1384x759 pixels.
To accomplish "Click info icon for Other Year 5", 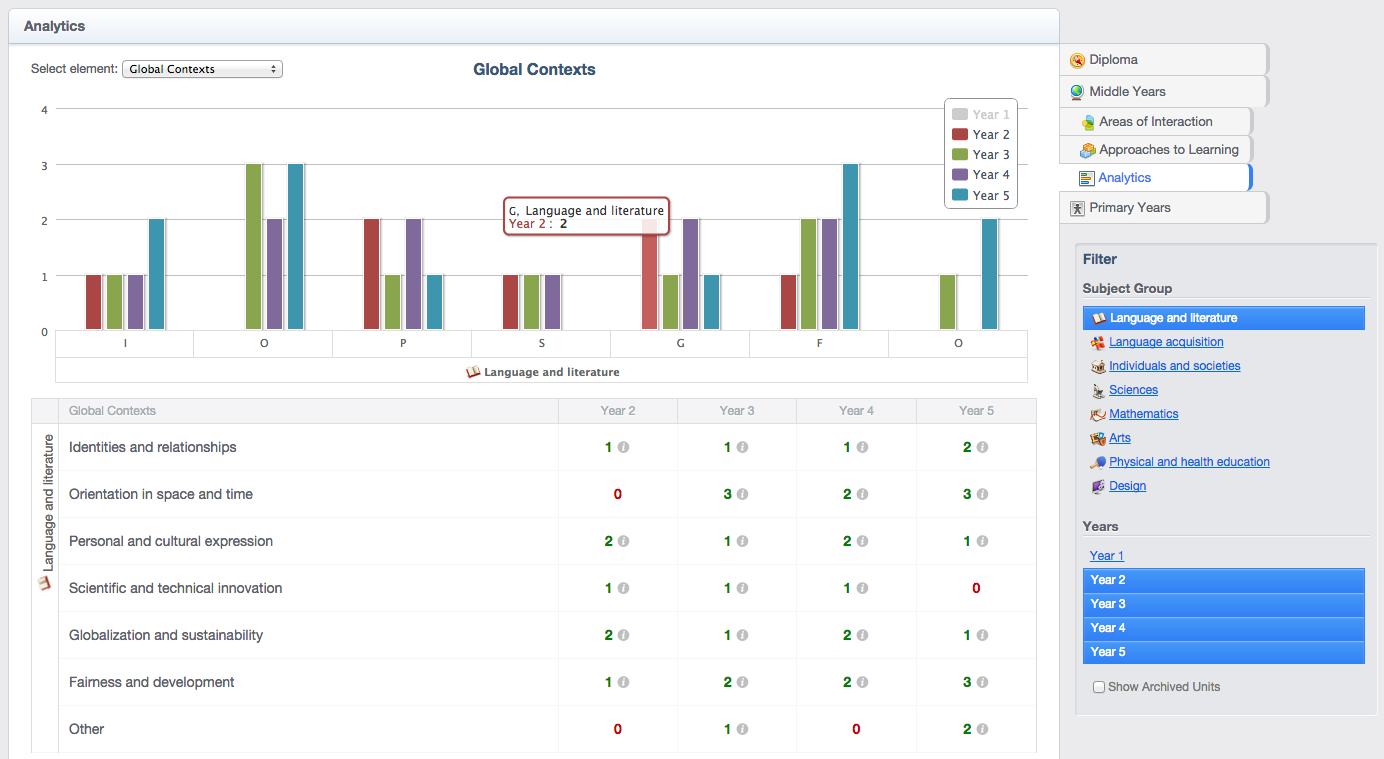I will tap(982, 729).
